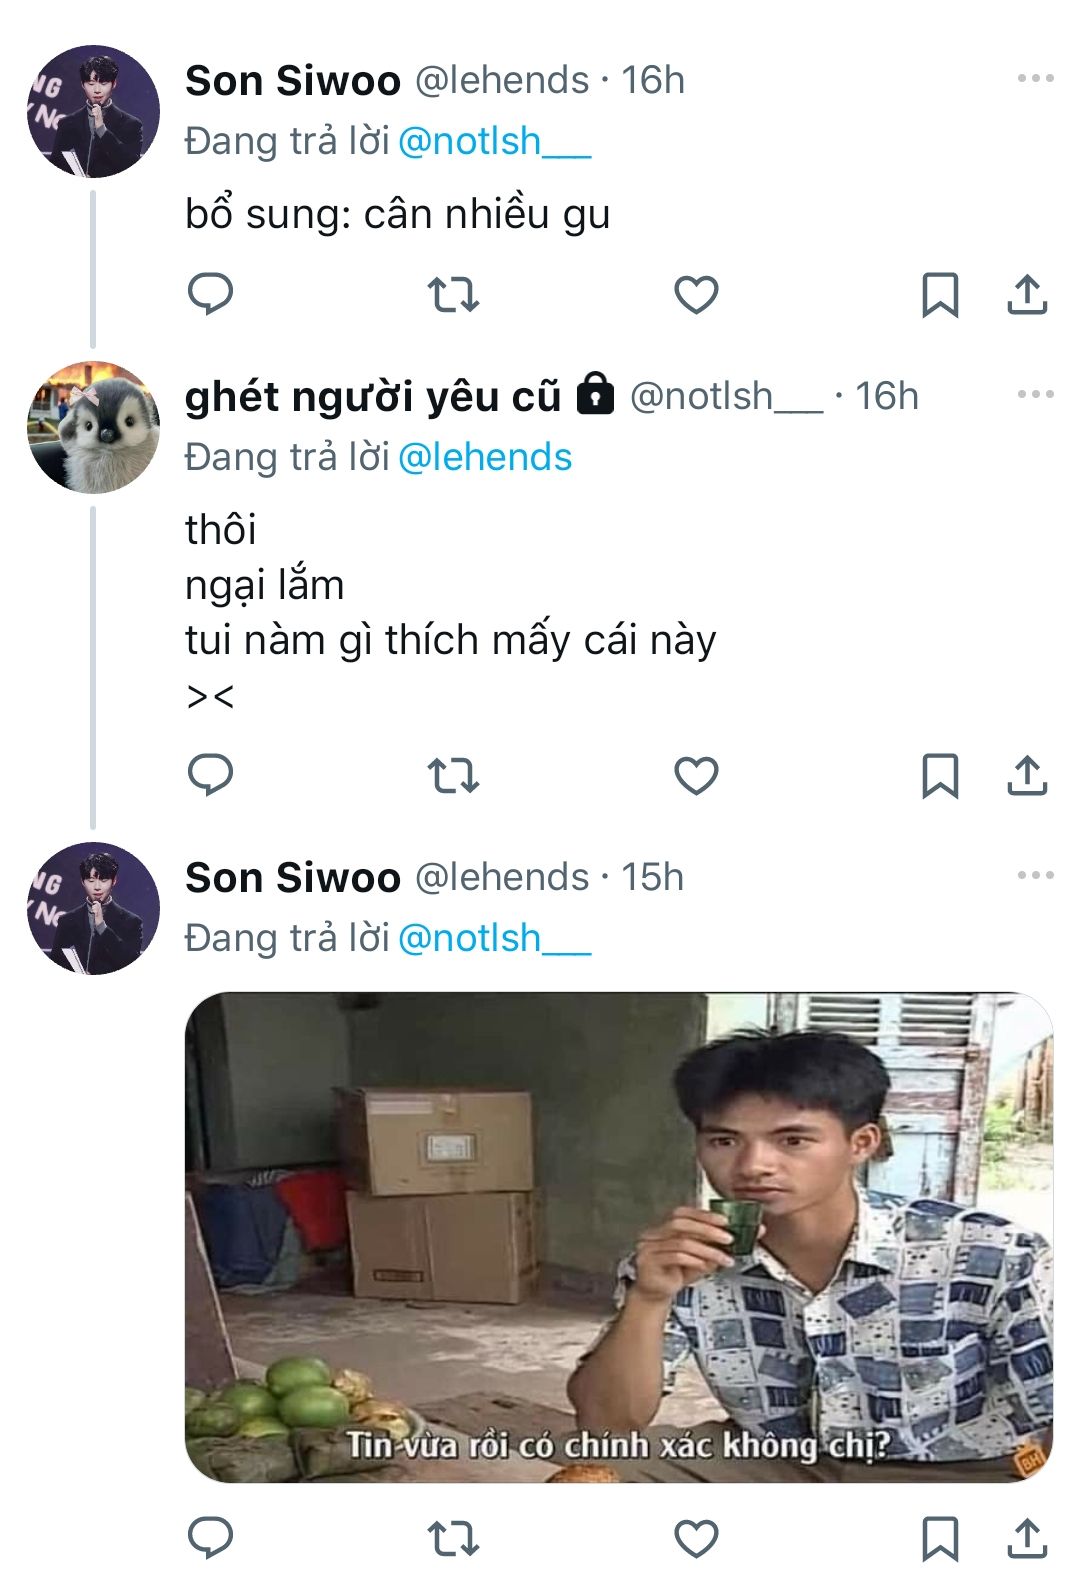Viewport: 1080px width, 1590px height.
Task: Open Son Siwoo's profile from first tweet name
Action: (x=293, y=80)
